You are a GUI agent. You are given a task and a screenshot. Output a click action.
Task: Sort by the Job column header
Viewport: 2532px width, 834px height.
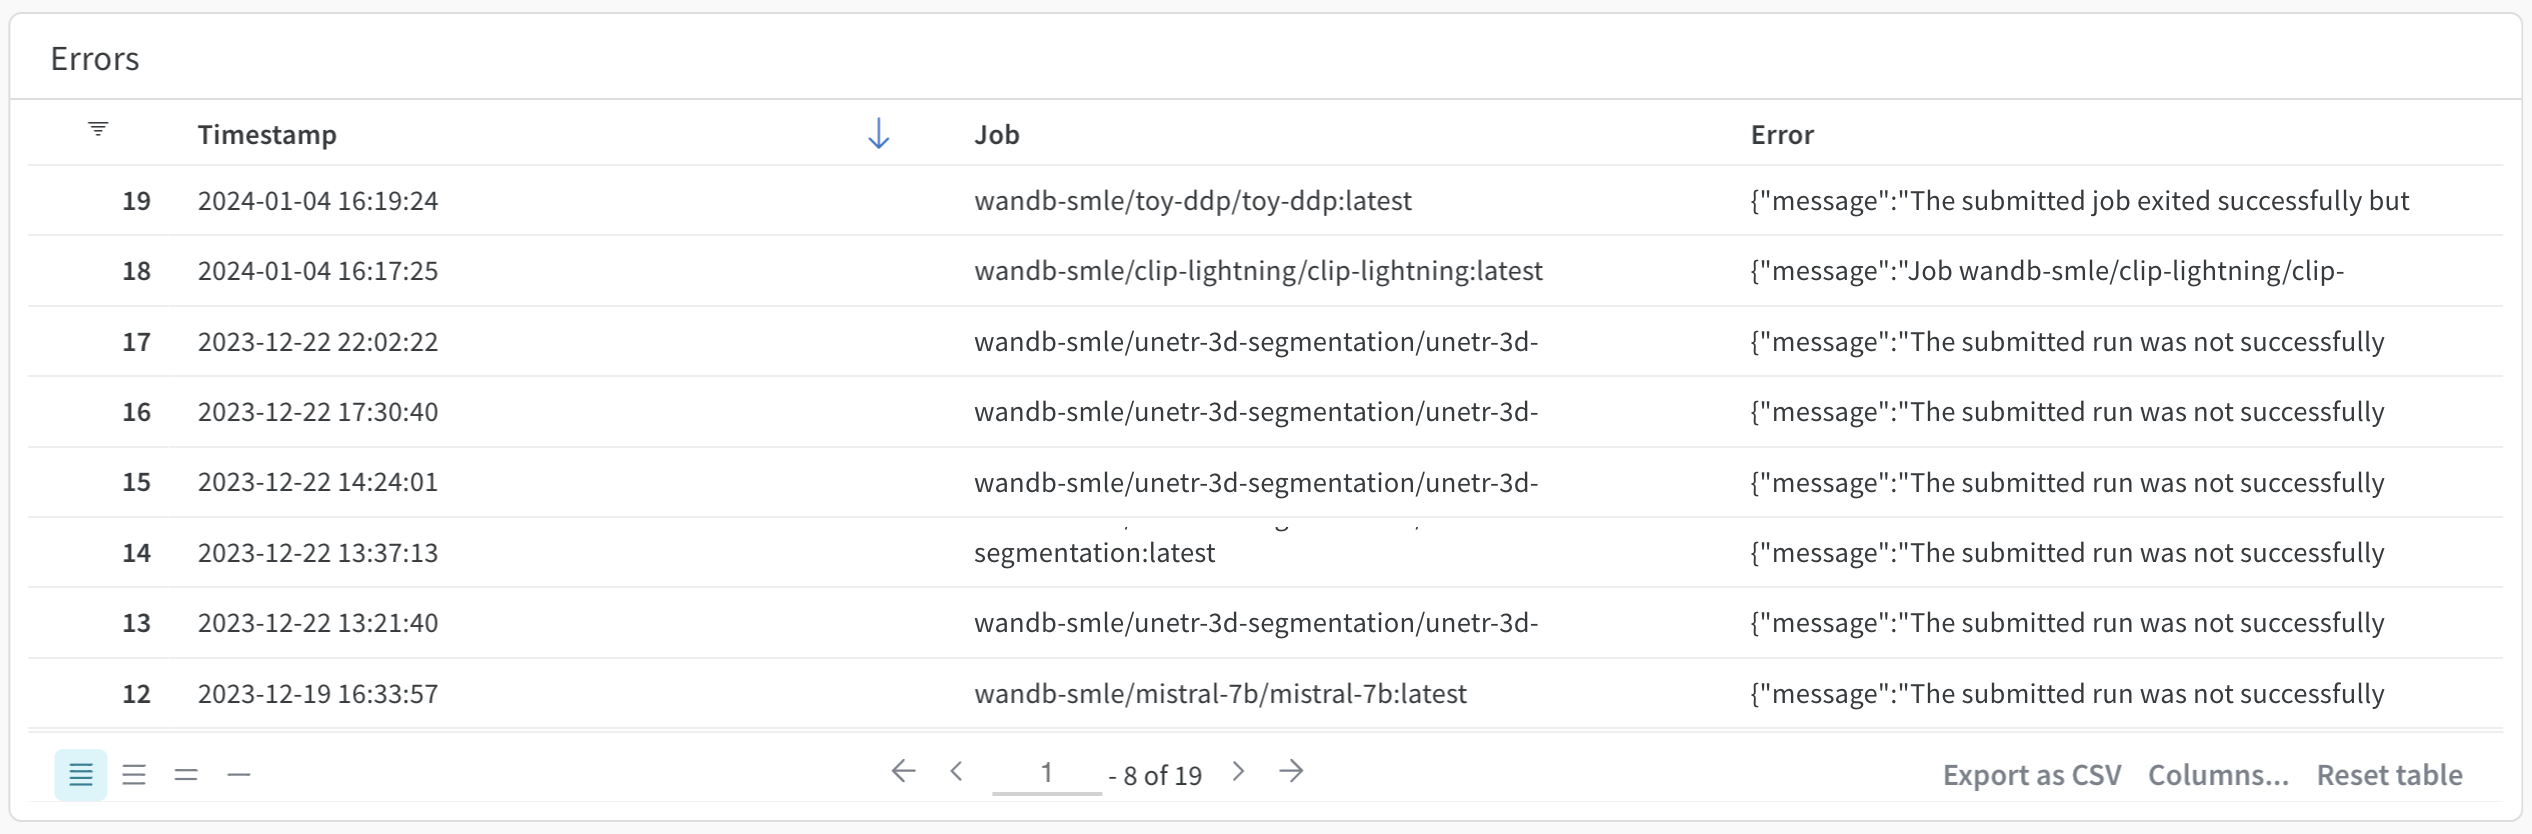coord(997,134)
